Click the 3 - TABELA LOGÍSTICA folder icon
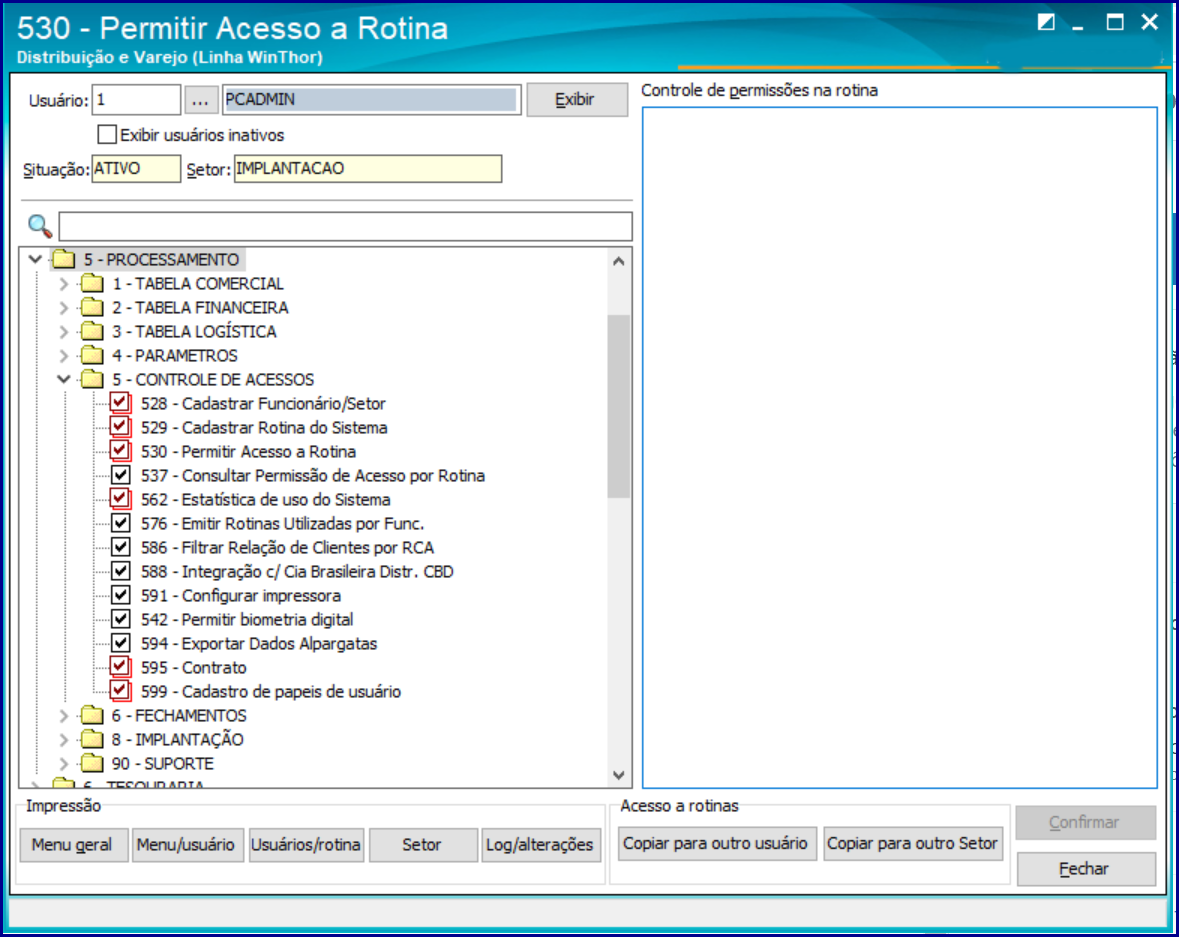The image size is (1179, 937). tap(92, 332)
